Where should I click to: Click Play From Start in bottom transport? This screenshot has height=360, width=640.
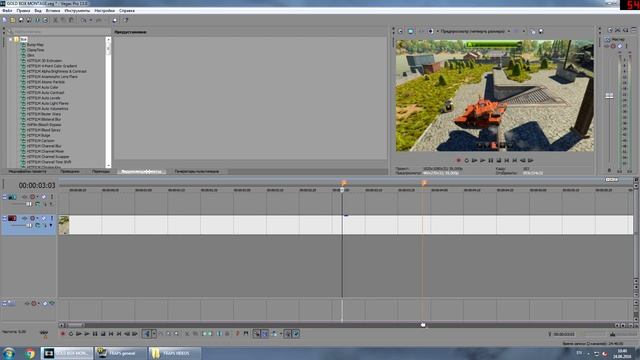click(78, 334)
